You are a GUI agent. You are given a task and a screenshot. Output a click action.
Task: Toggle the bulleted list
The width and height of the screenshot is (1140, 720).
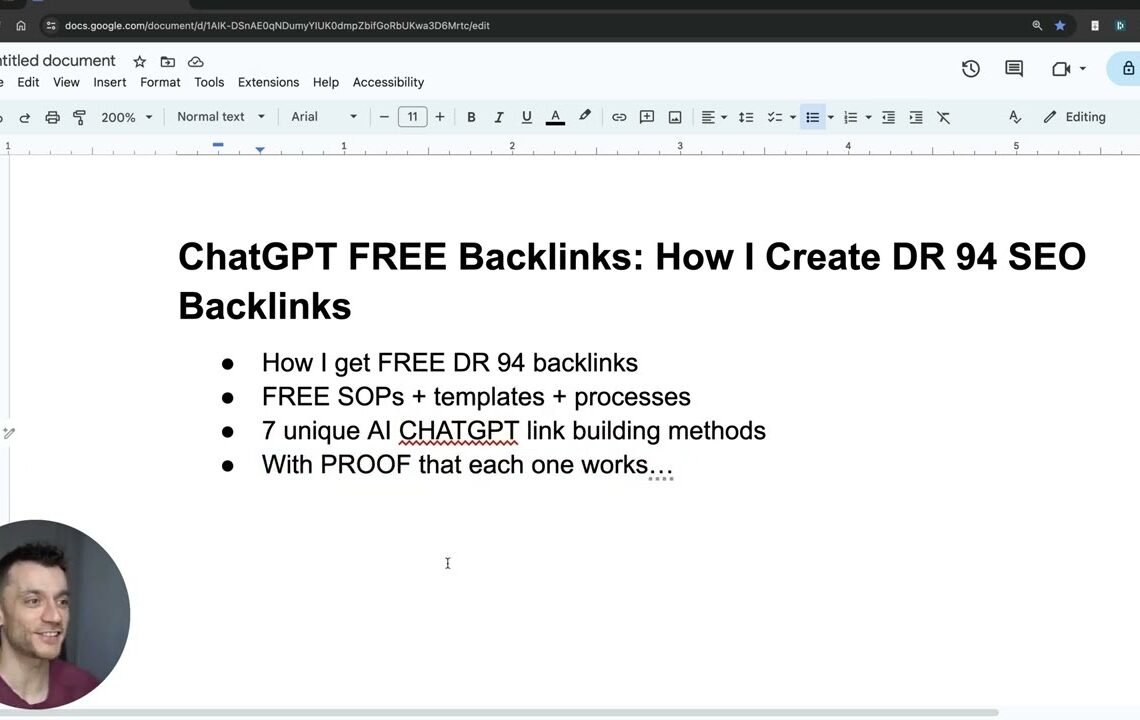813,117
